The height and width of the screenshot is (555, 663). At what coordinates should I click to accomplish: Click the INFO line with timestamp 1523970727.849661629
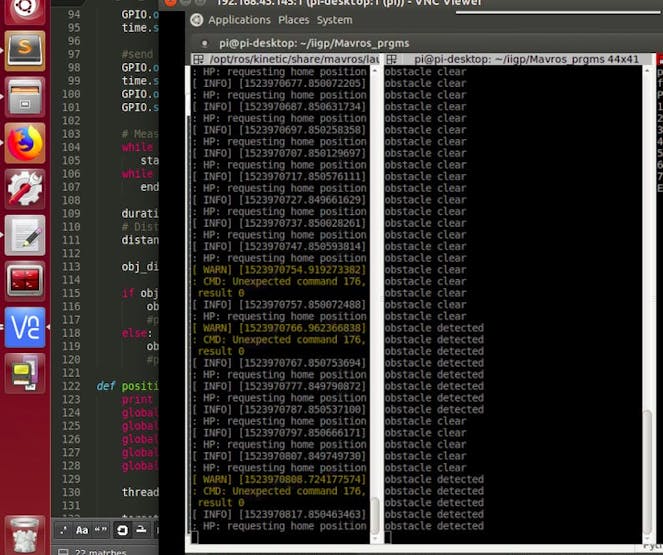click(279, 200)
